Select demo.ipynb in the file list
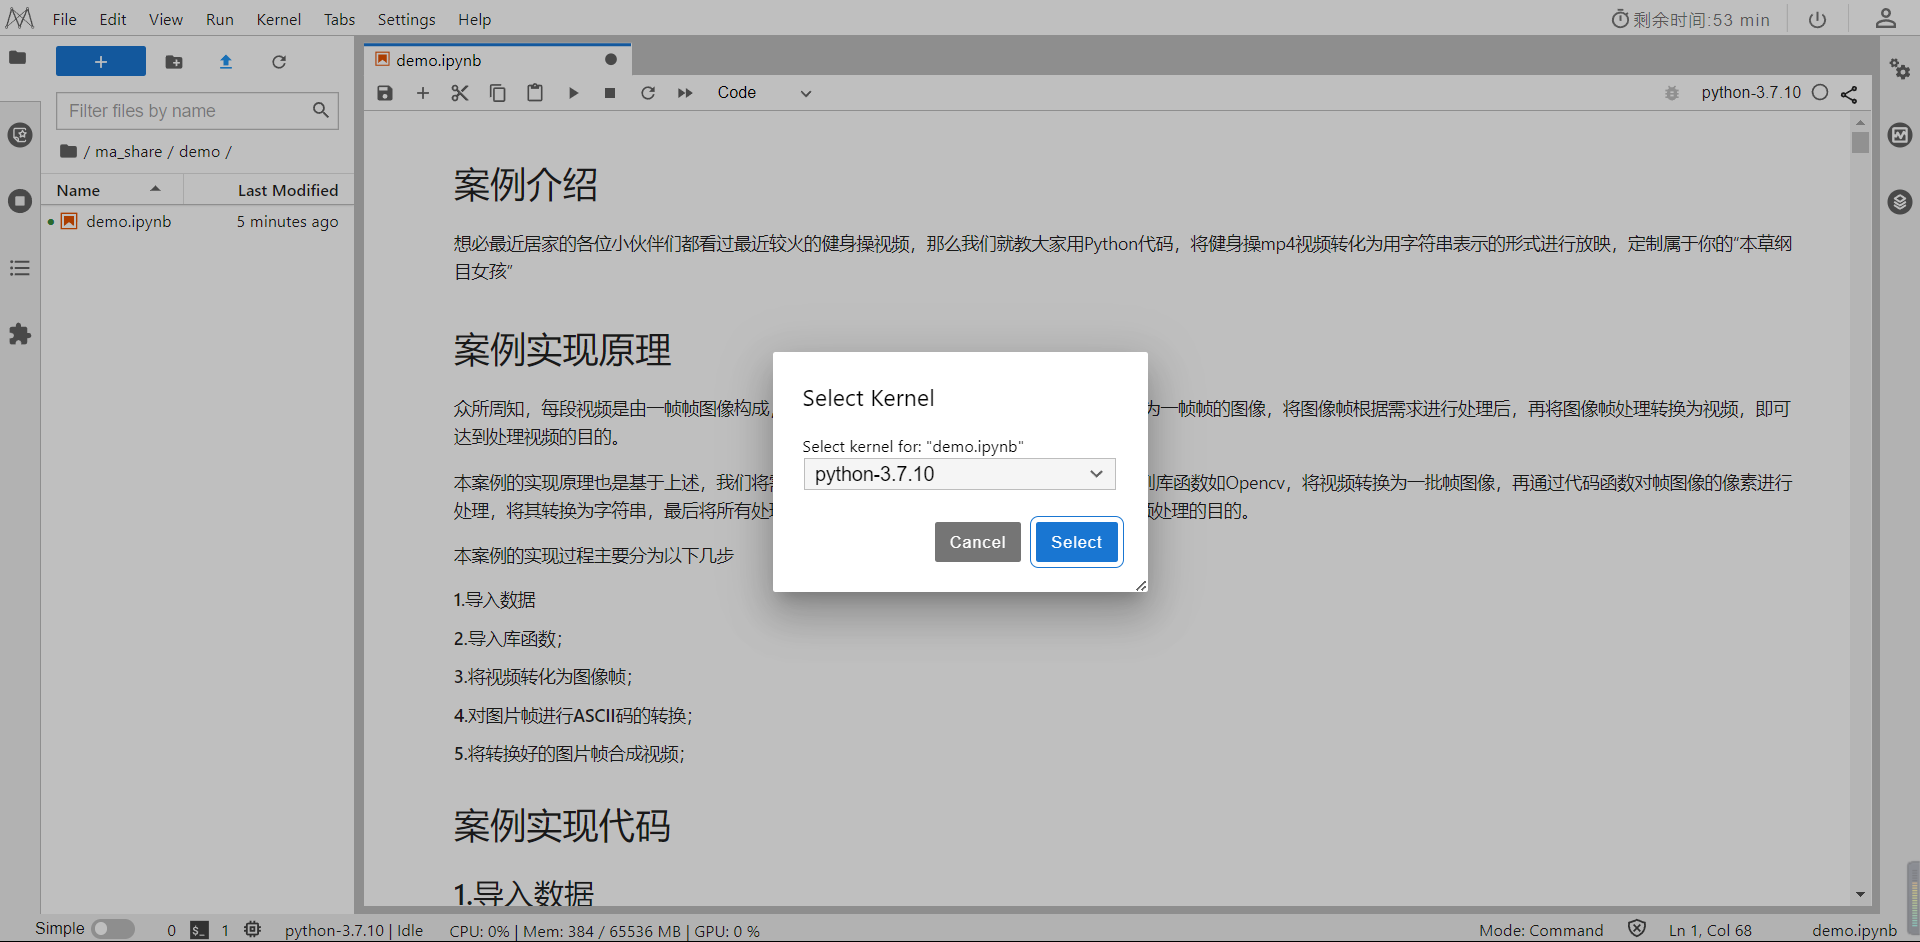Viewport: 1920px width, 942px height. tap(197, 222)
